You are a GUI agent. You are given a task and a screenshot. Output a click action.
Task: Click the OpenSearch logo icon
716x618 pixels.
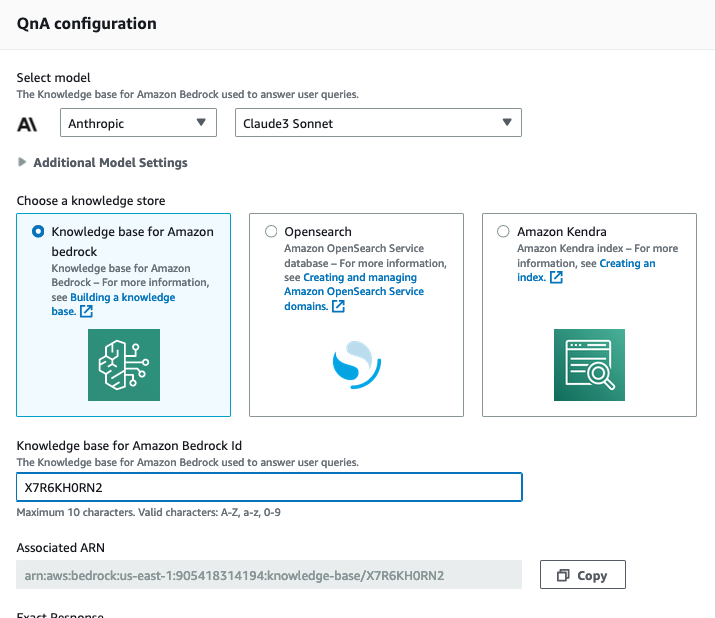click(356, 365)
